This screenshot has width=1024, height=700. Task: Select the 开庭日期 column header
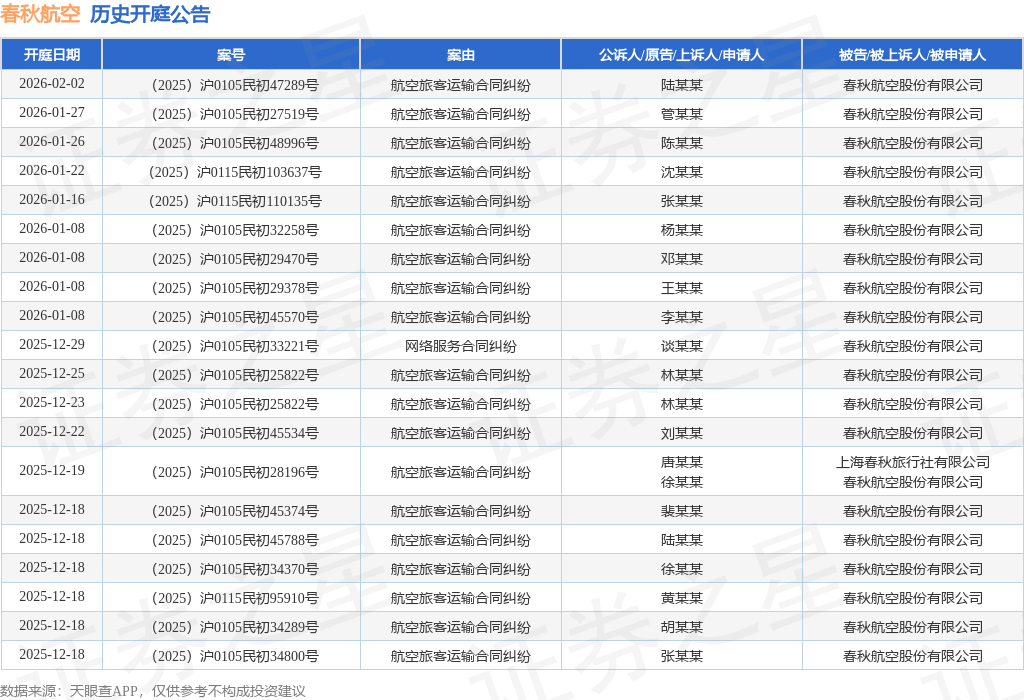pyautogui.click(x=52, y=55)
